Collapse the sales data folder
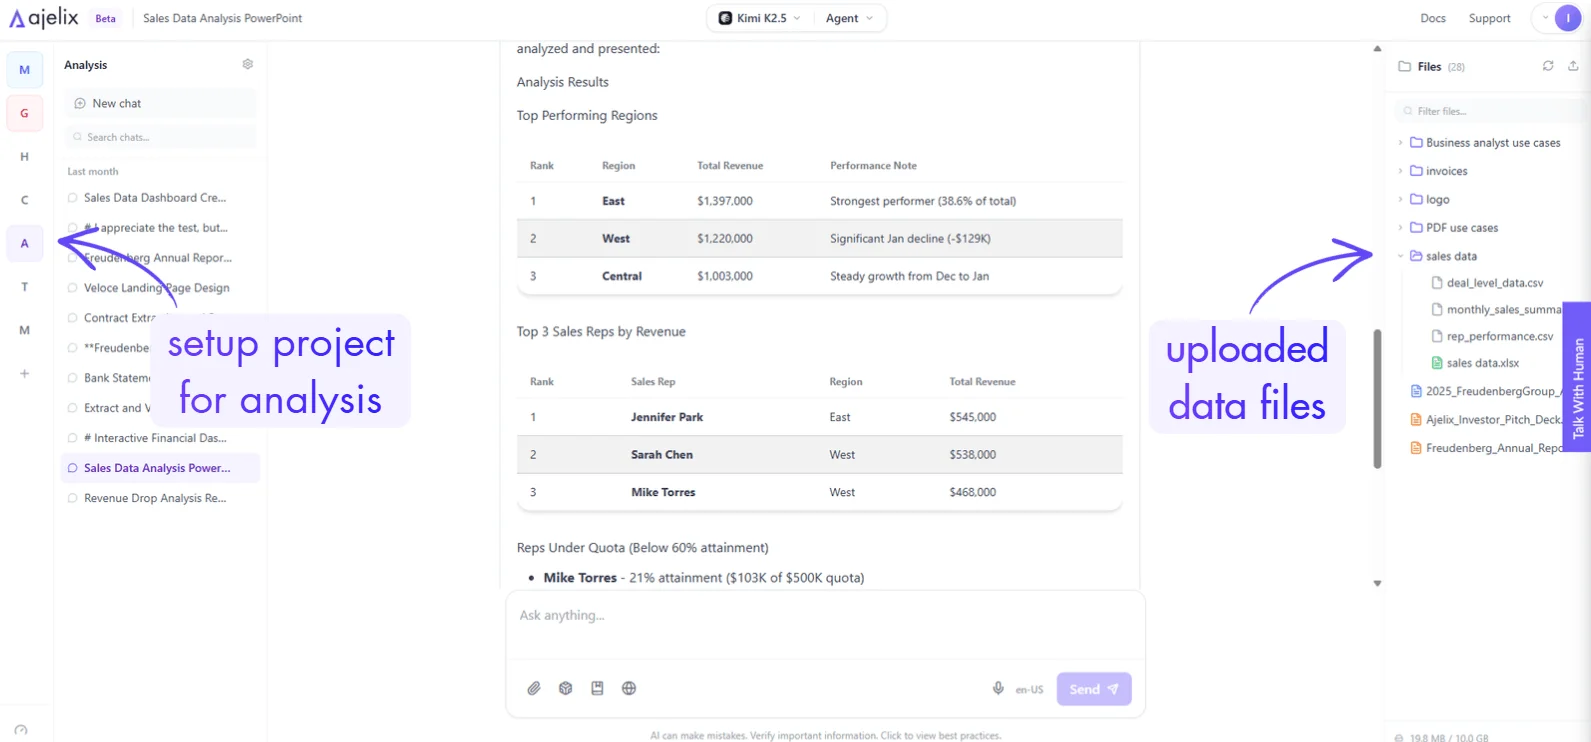The width and height of the screenshot is (1591, 742). tap(1450, 256)
